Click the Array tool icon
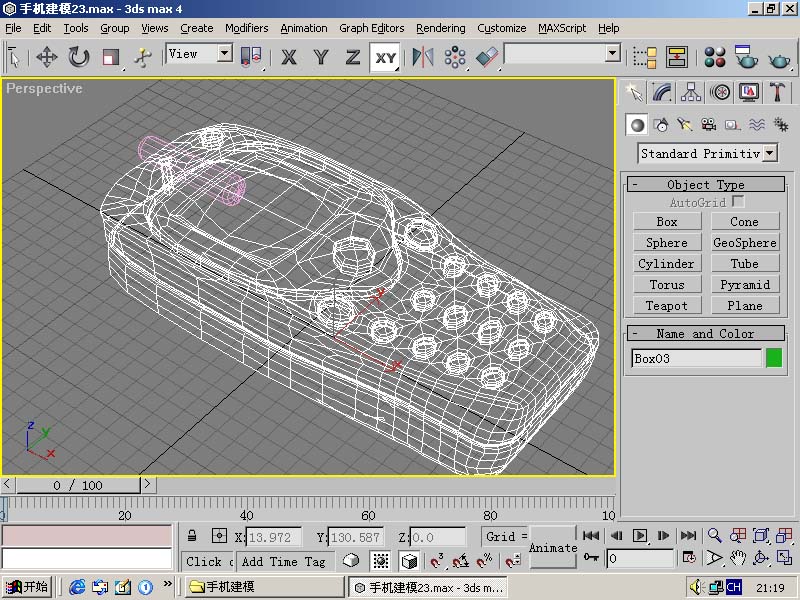 [455, 57]
